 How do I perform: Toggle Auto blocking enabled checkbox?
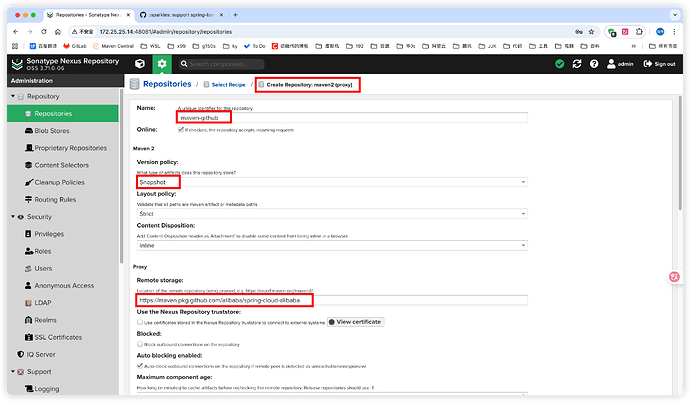[x=139, y=365]
